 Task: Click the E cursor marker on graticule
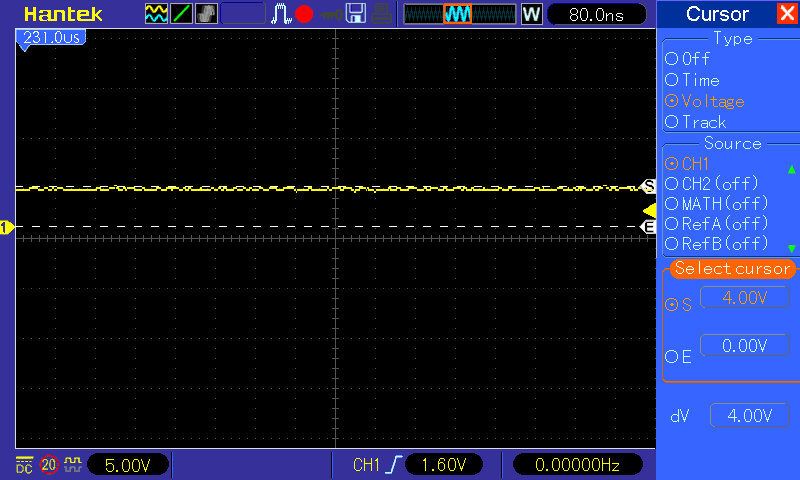648,227
